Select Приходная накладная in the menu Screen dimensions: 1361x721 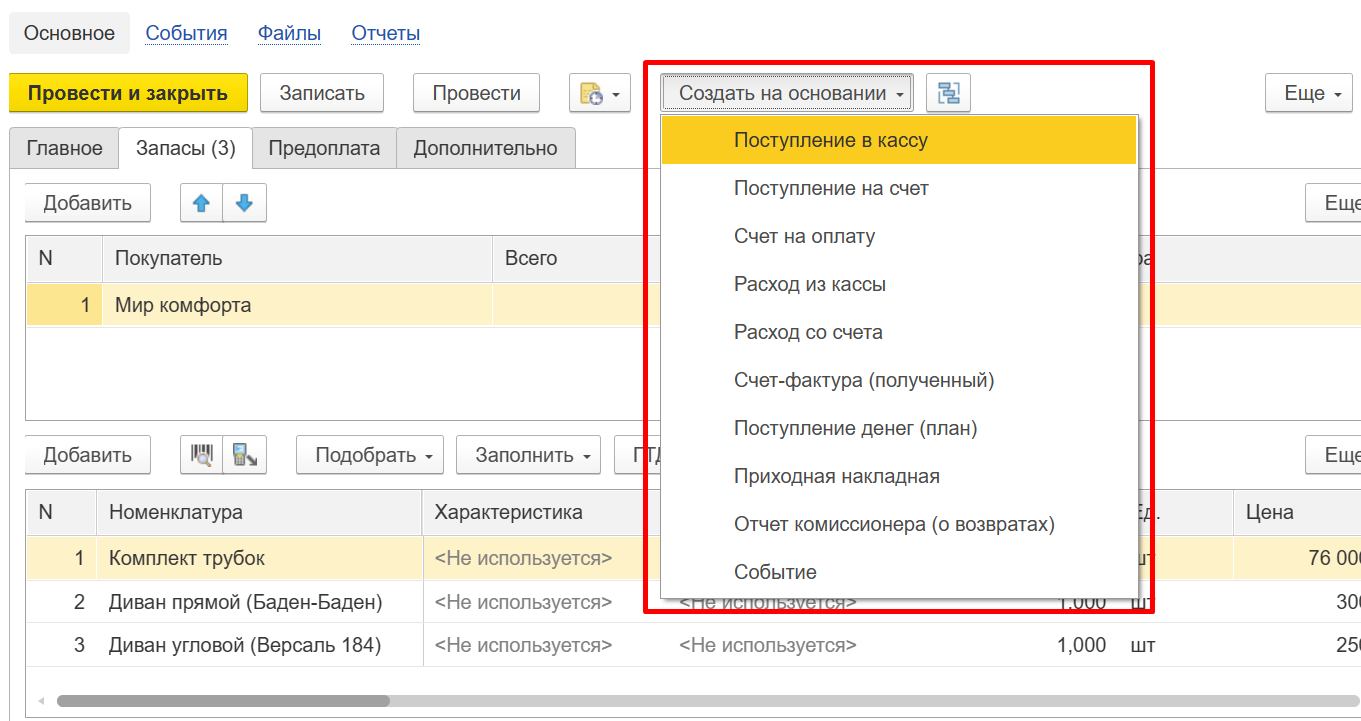[x=836, y=477]
